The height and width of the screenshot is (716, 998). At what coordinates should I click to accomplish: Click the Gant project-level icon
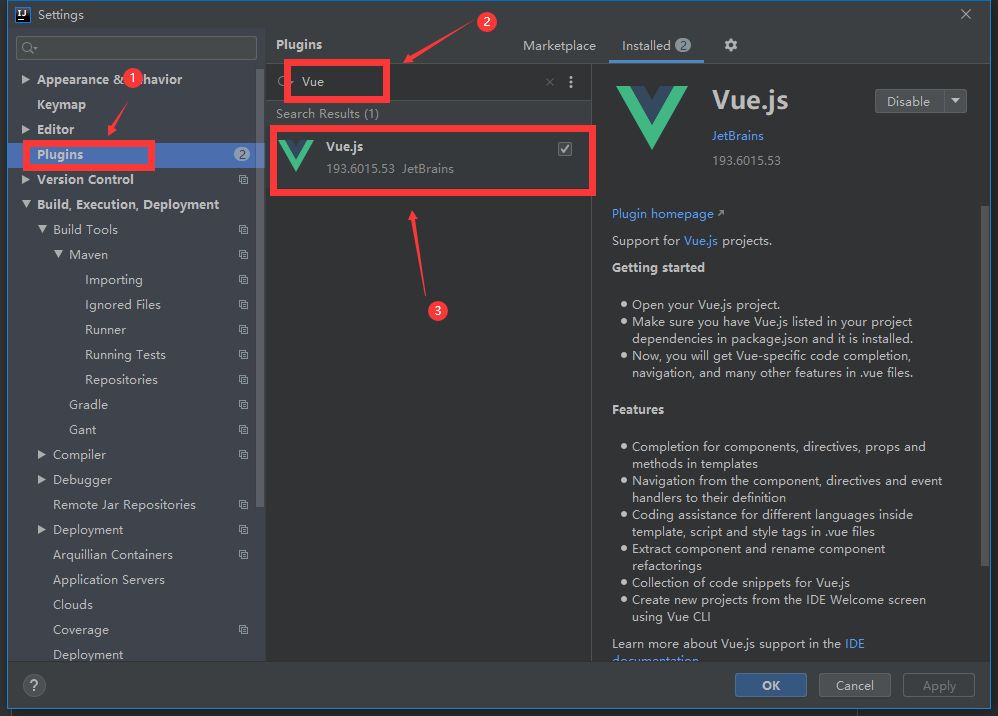point(243,430)
